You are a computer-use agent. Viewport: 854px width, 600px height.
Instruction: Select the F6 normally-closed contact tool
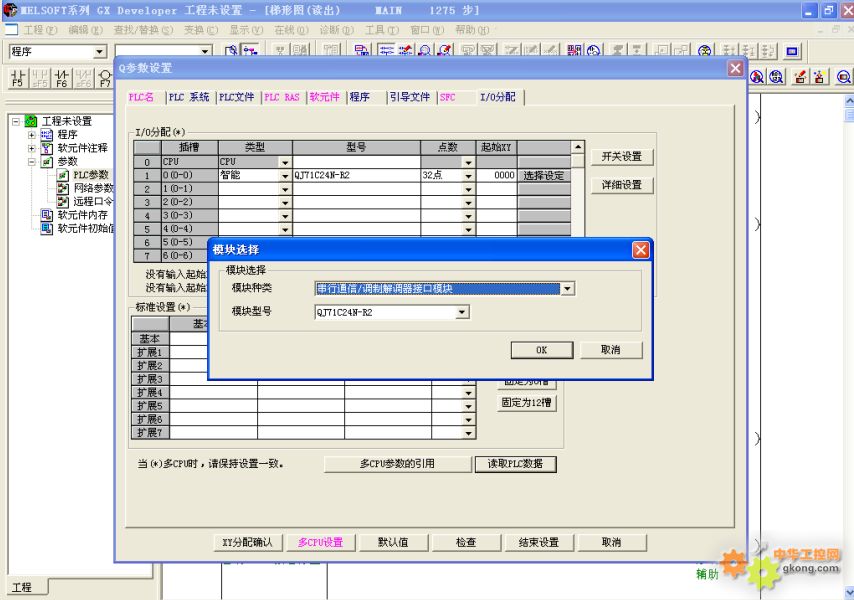tap(62, 78)
